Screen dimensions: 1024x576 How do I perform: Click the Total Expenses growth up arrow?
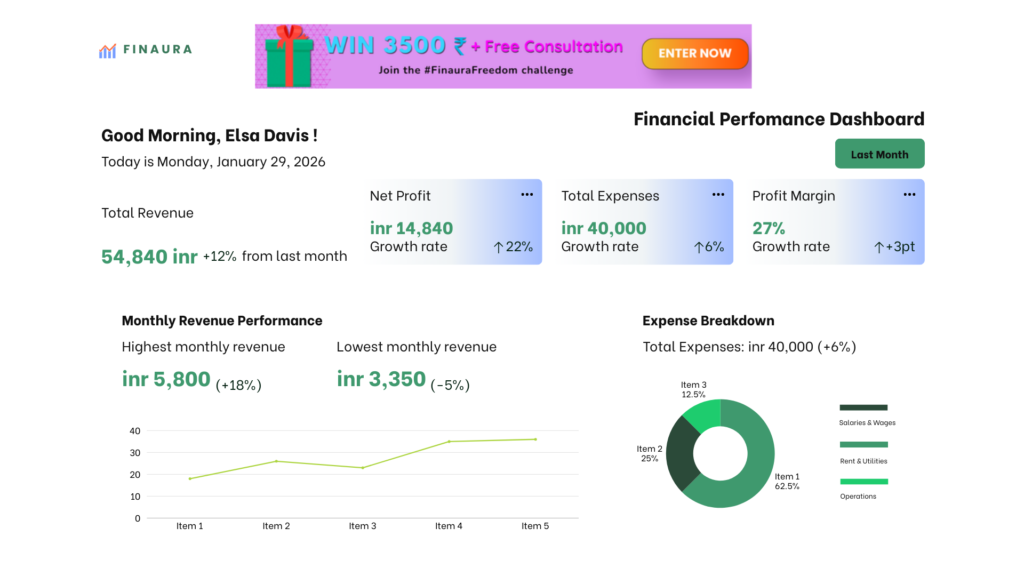pos(698,247)
